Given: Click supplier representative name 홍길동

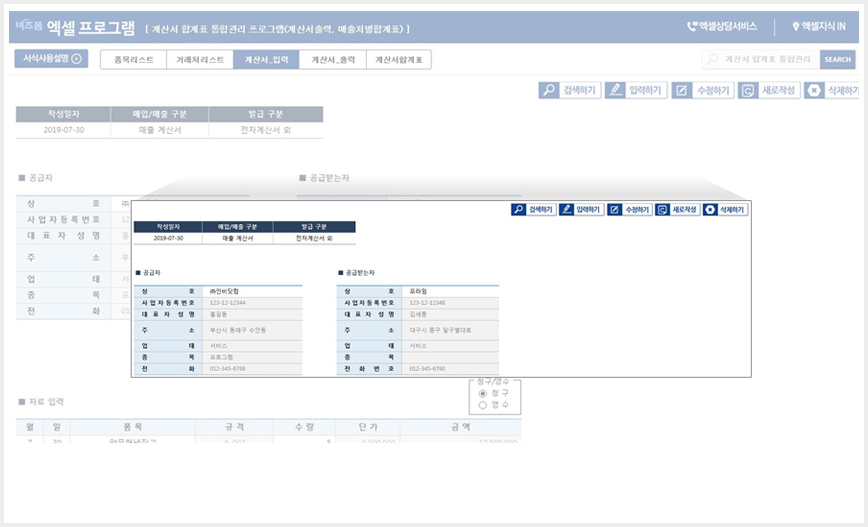Looking at the screenshot, I should 219,314.
